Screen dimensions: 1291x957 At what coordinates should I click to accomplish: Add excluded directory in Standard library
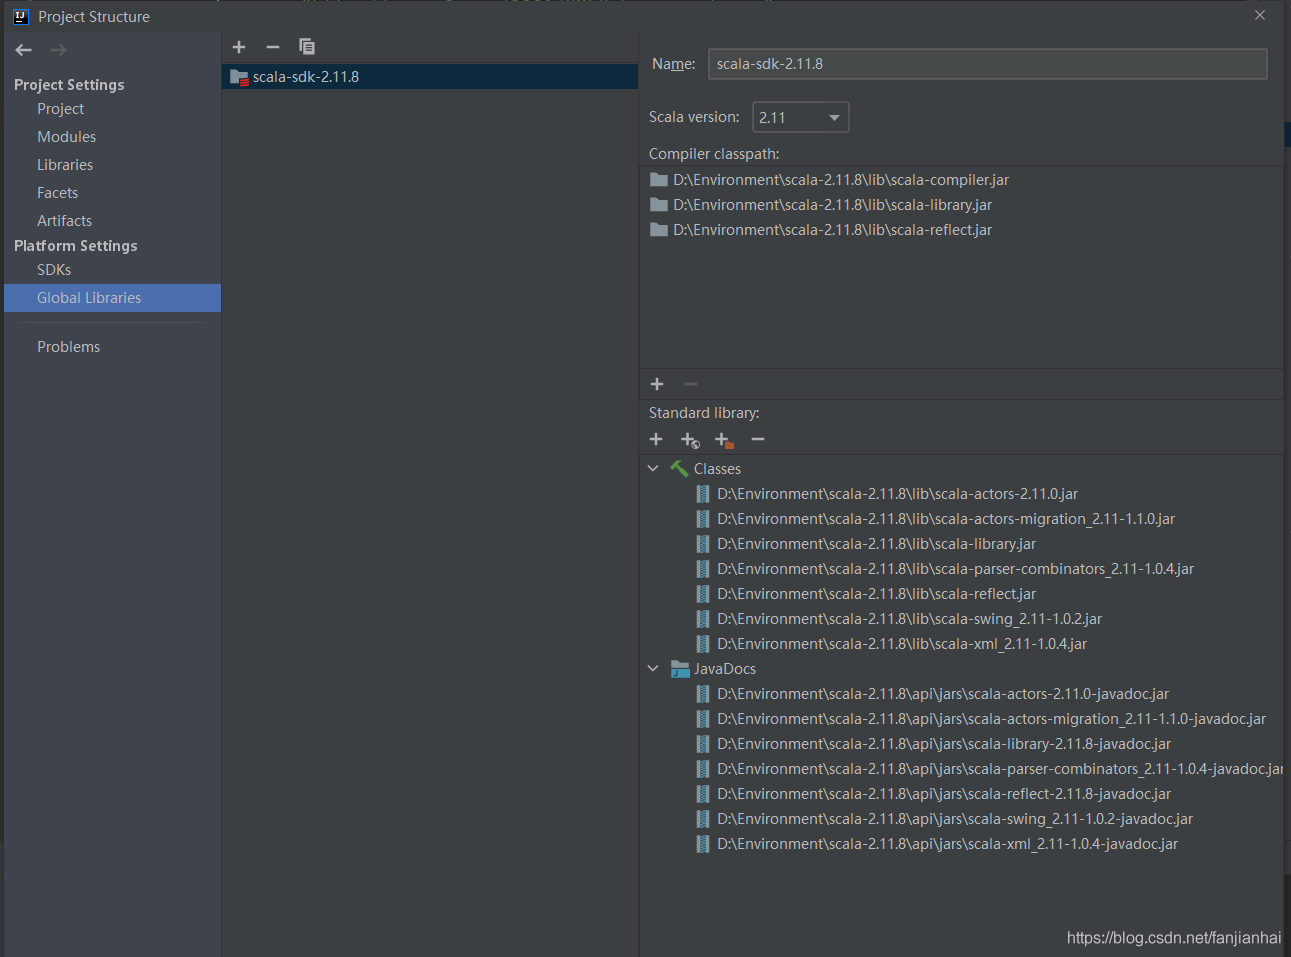point(724,440)
